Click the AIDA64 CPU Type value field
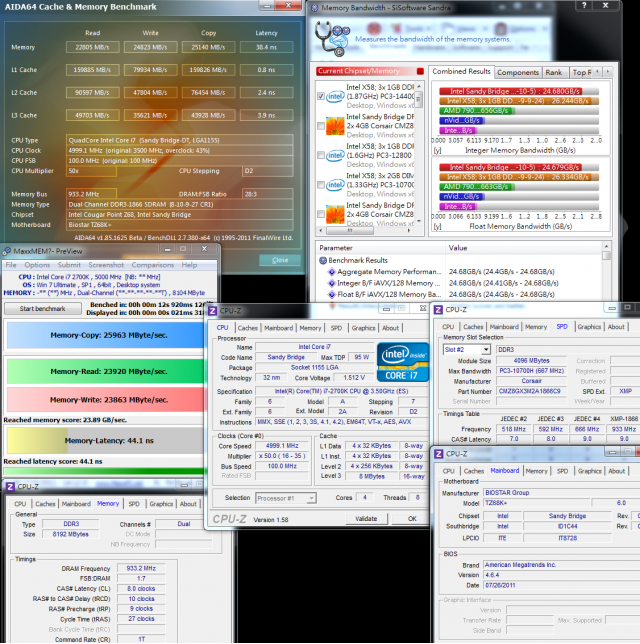The image size is (640, 644). click(180, 140)
